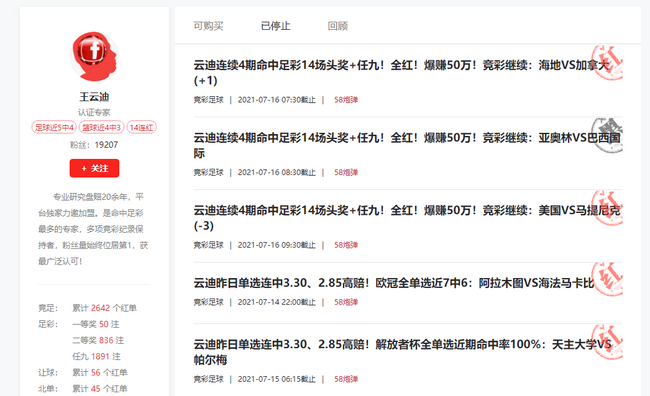
Task: Switch to the 已停止 tab
Action: 275,26
